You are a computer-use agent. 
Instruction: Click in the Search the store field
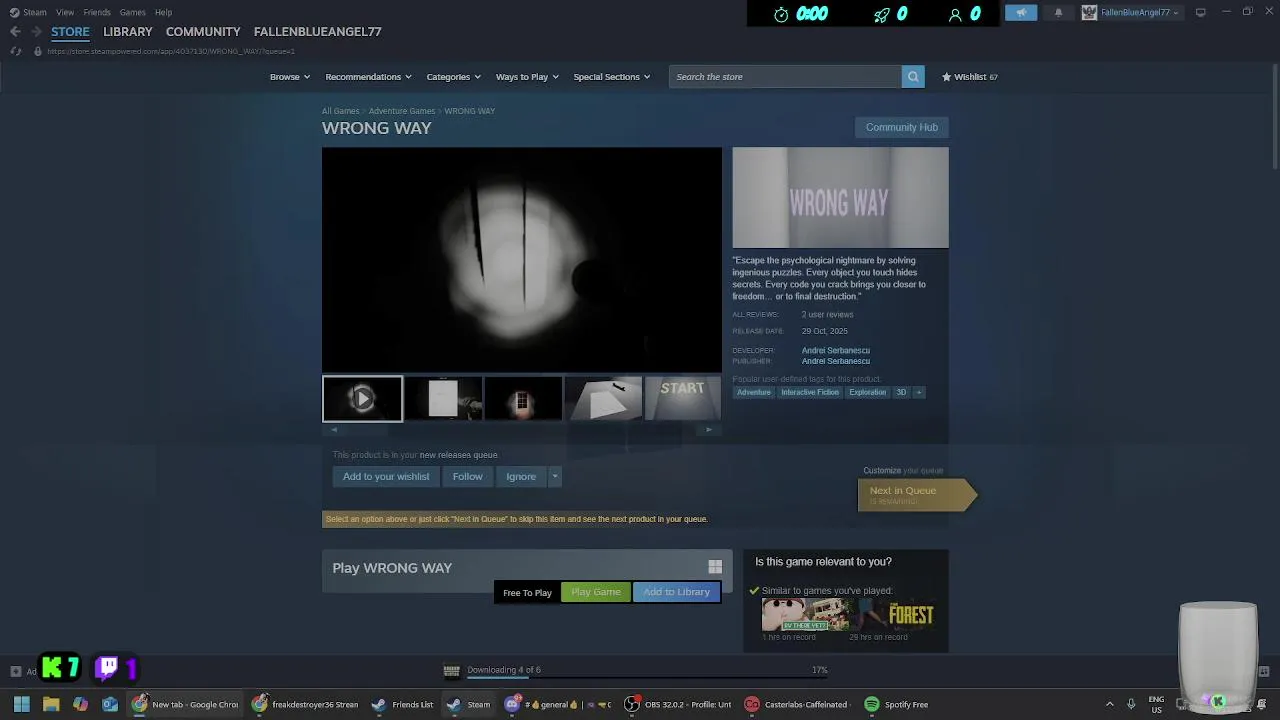[785, 77]
